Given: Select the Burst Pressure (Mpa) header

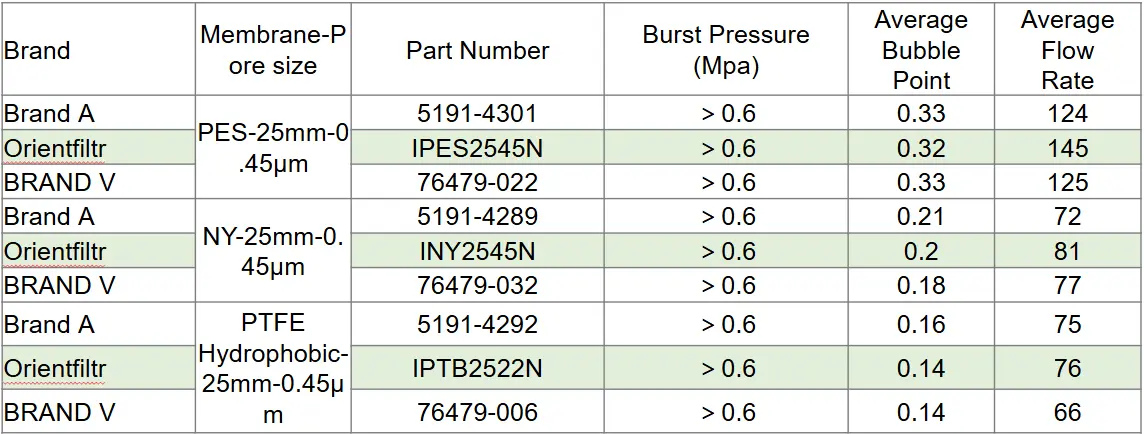Looking at the screenshot, I should click(x=725, y=51).
